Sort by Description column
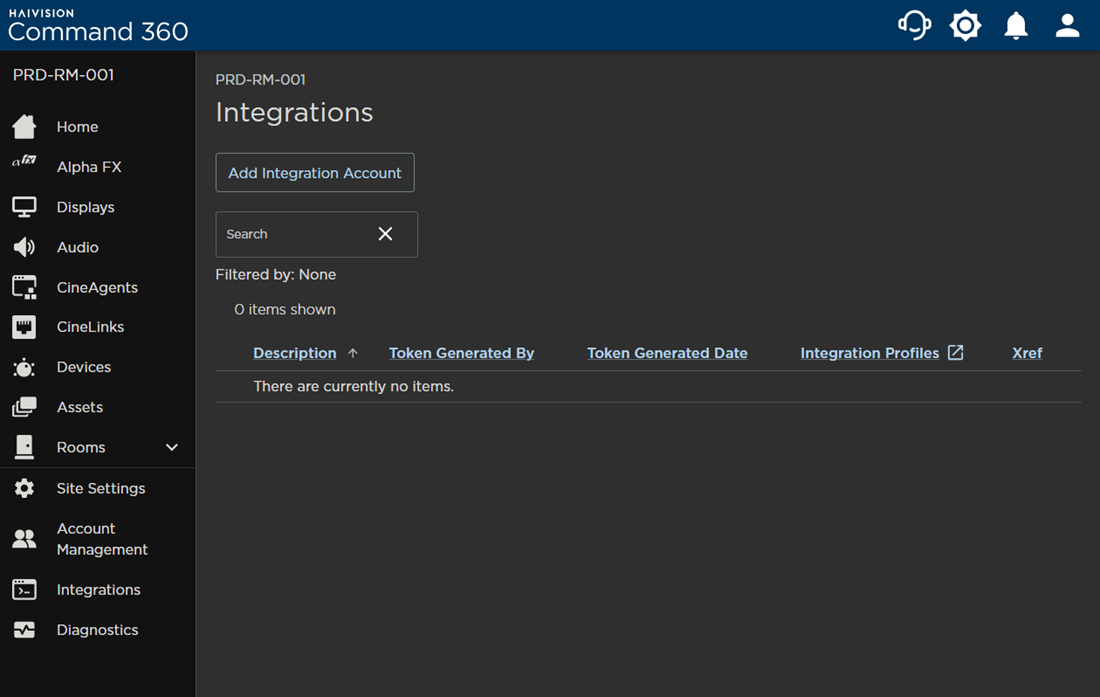Viewport: 1100px width, 697px height. pyautogui.click(x=295, y=353)
